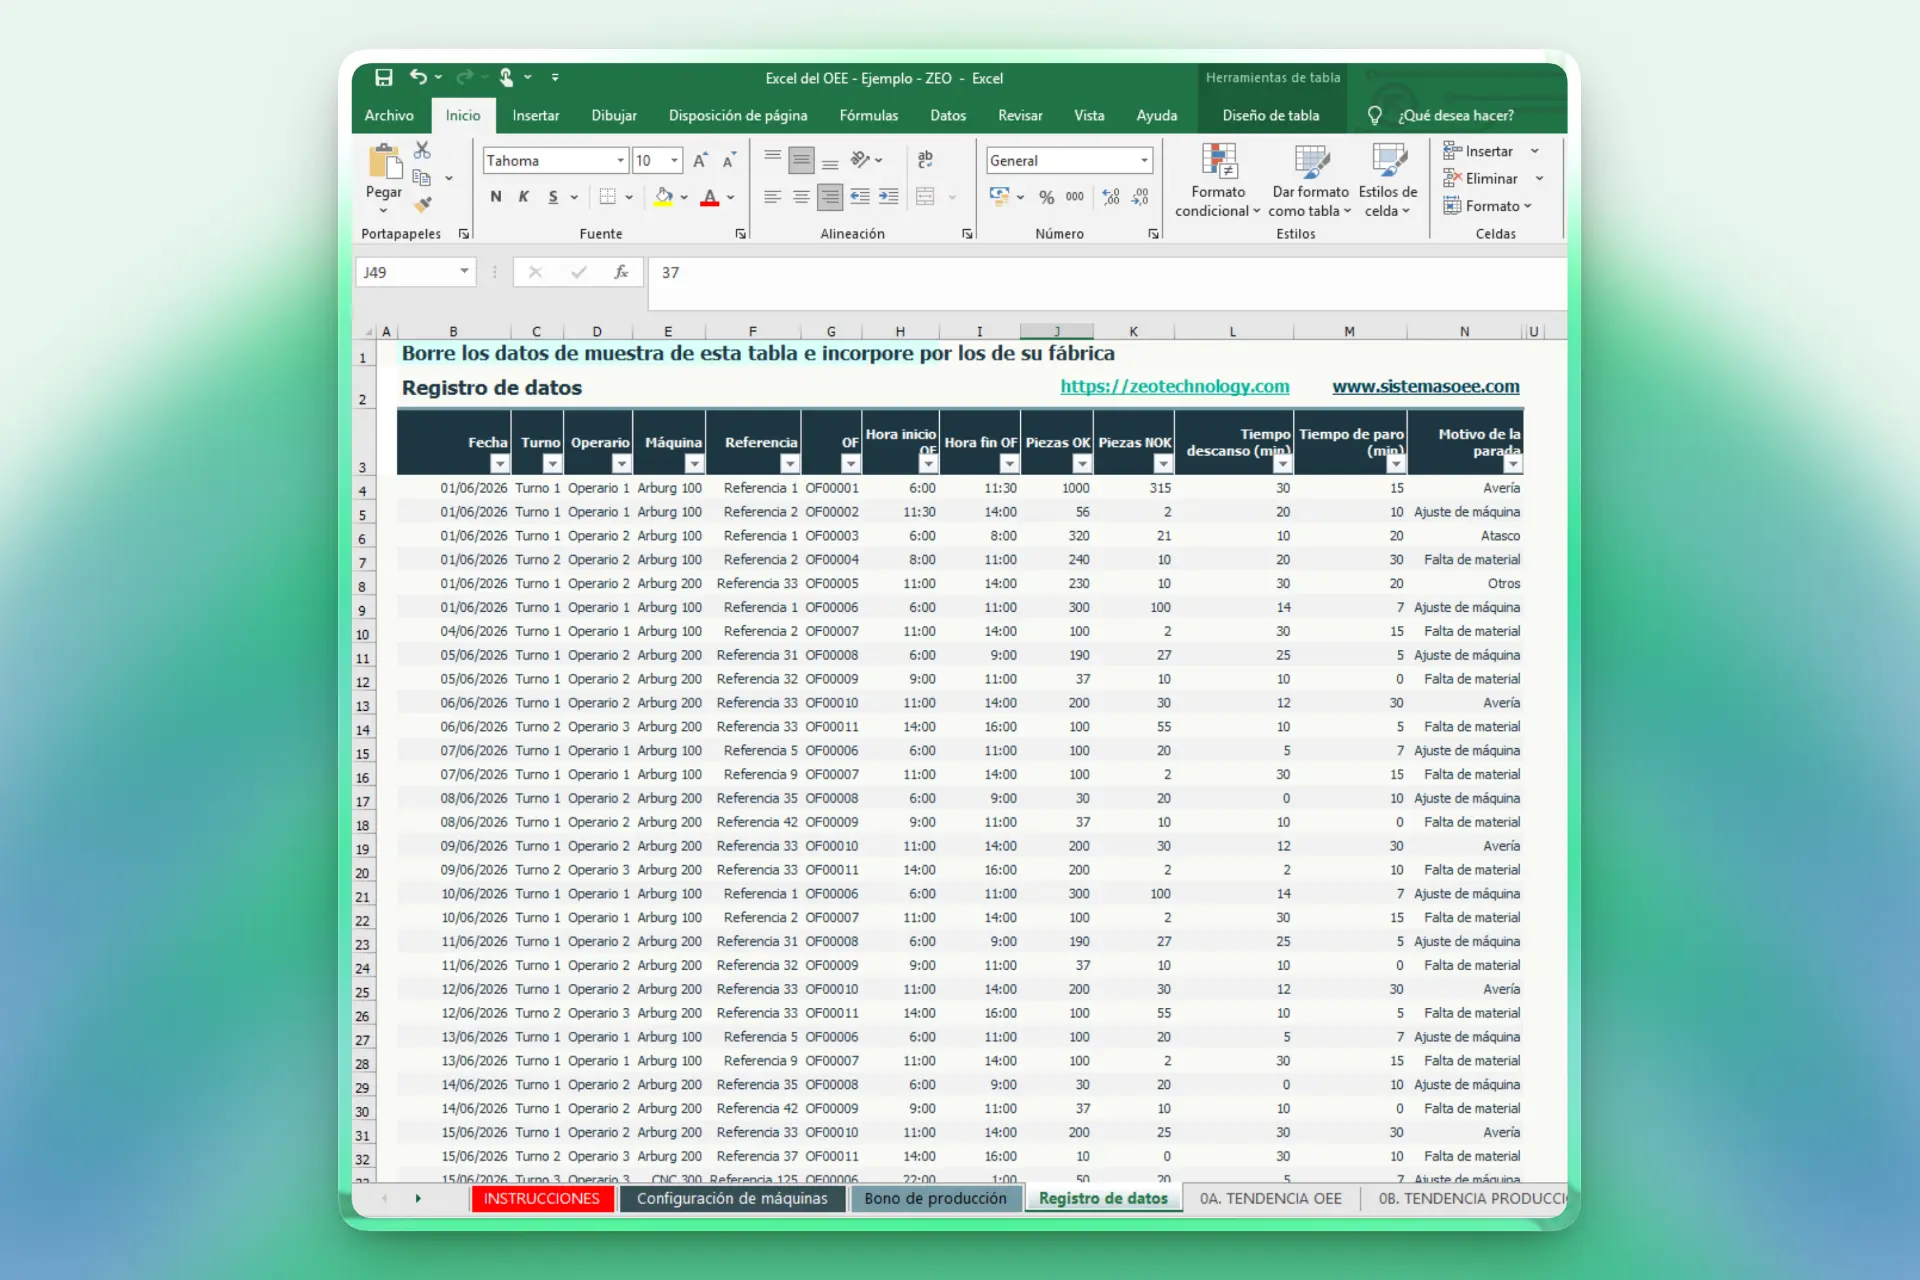Toggle the right-align text button
1920x1280 pixels.
[x=829, y=197]
